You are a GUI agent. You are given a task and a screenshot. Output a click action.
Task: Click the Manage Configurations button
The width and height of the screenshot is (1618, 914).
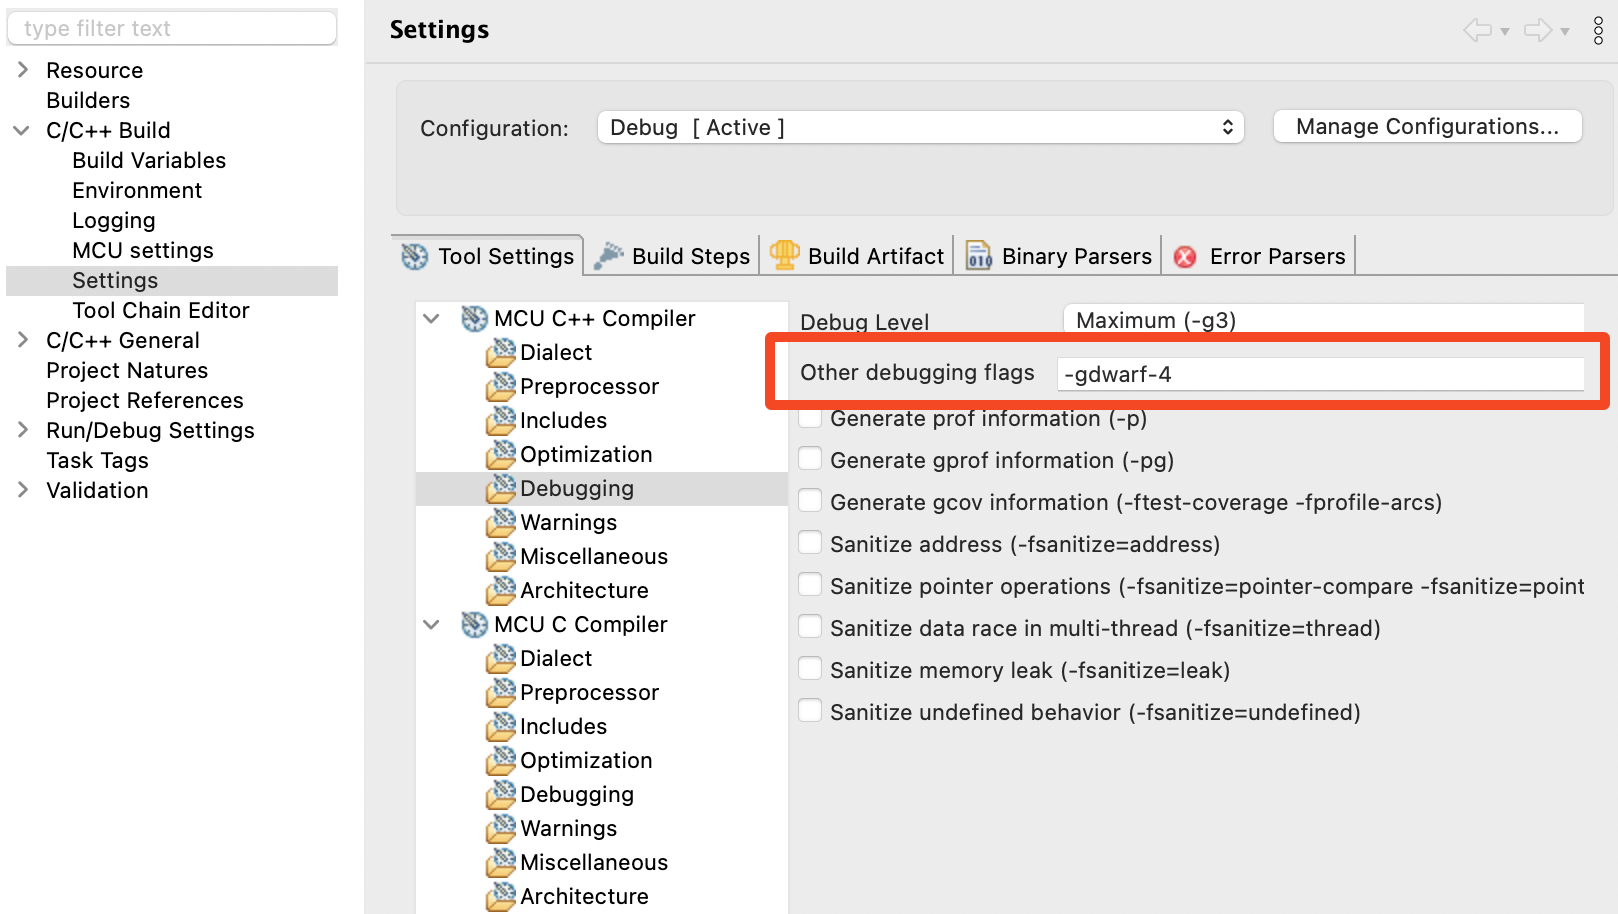click(x=1427, y=127)
